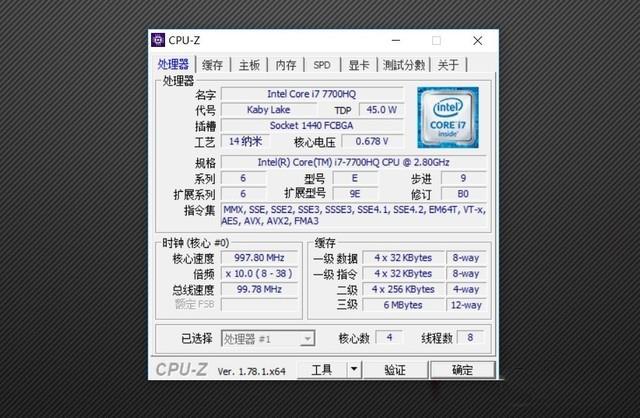Click the core speed value 997.80 MHz
This screenshot has height=418, width=640.
[259, 258]
